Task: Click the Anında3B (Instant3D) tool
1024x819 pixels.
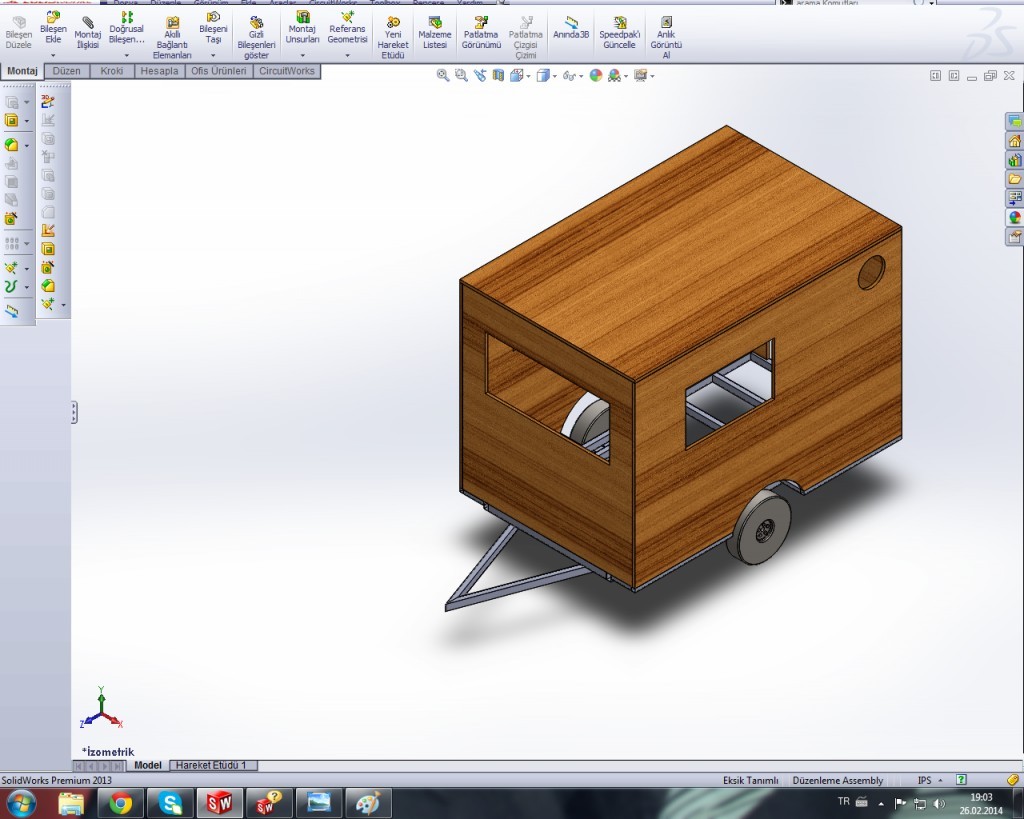Action: click(x=571, y=30)
